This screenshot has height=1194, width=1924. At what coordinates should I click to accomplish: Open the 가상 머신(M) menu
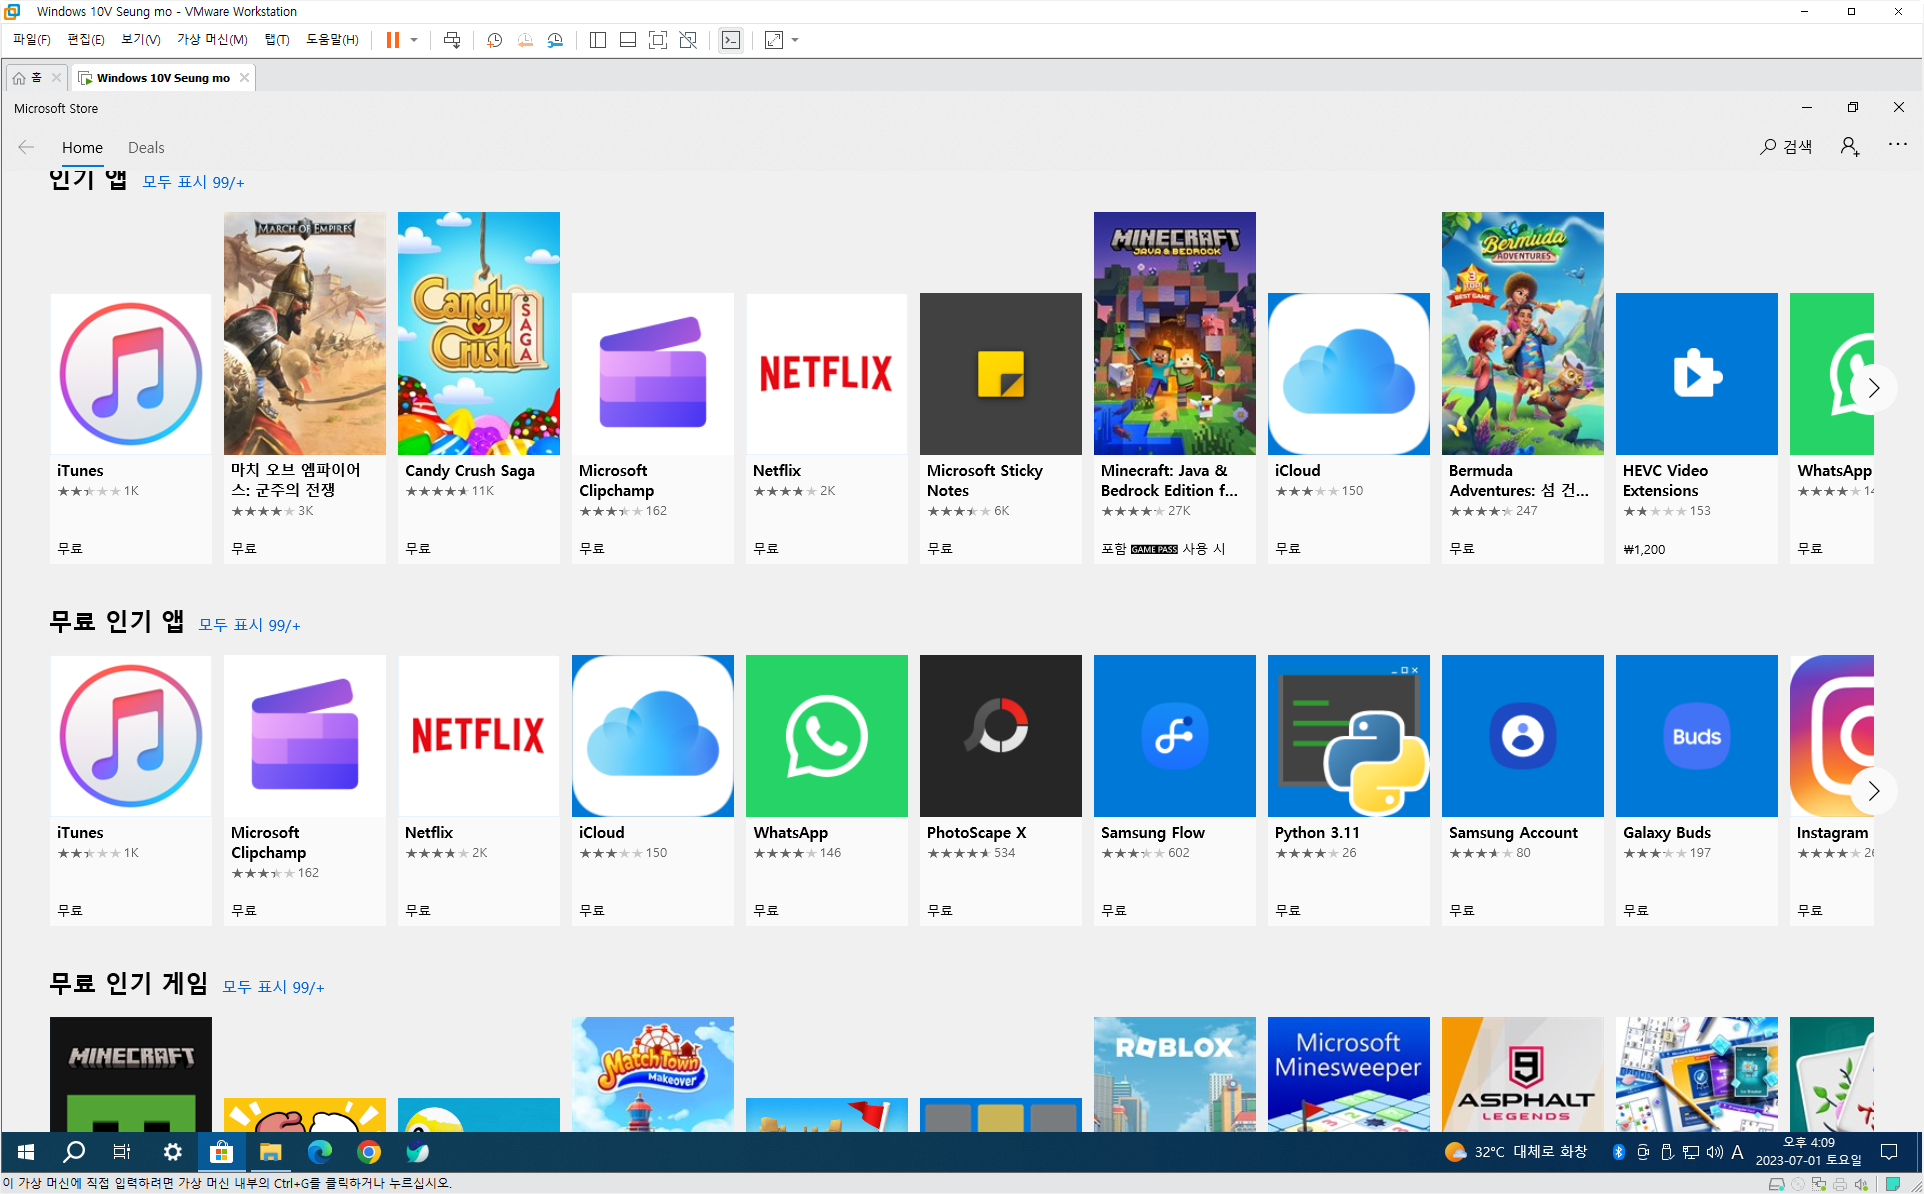212,40
